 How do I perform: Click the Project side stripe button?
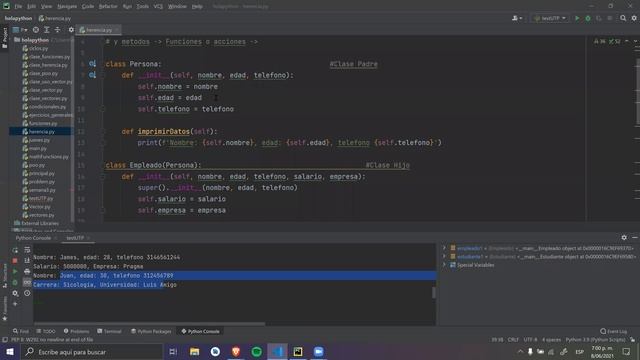click(x=4, y=38)
